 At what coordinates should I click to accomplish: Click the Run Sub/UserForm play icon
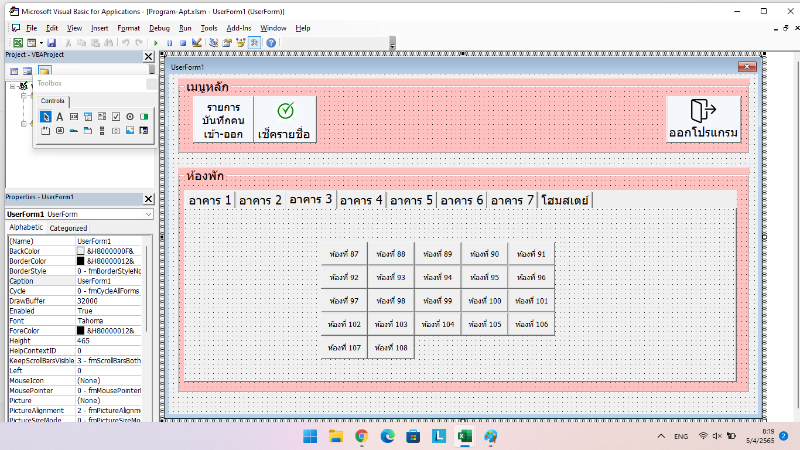pyautogui.click(x=155, y=43)
